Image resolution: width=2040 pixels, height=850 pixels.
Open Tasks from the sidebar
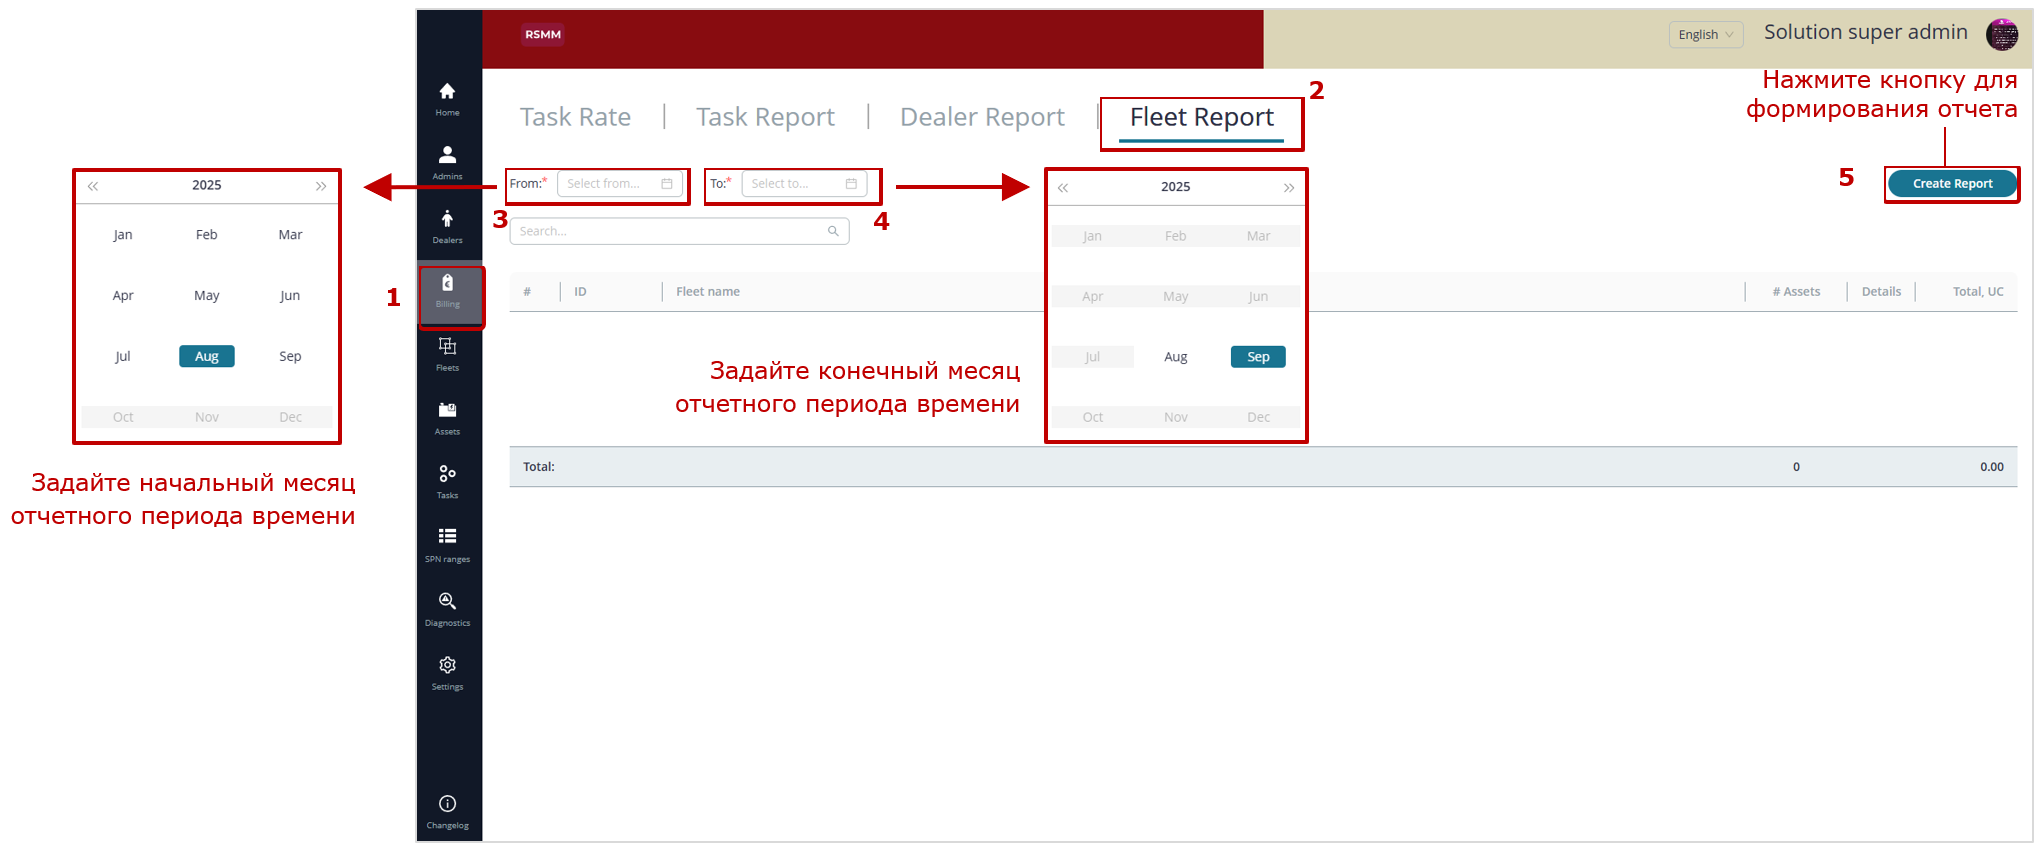447,480
